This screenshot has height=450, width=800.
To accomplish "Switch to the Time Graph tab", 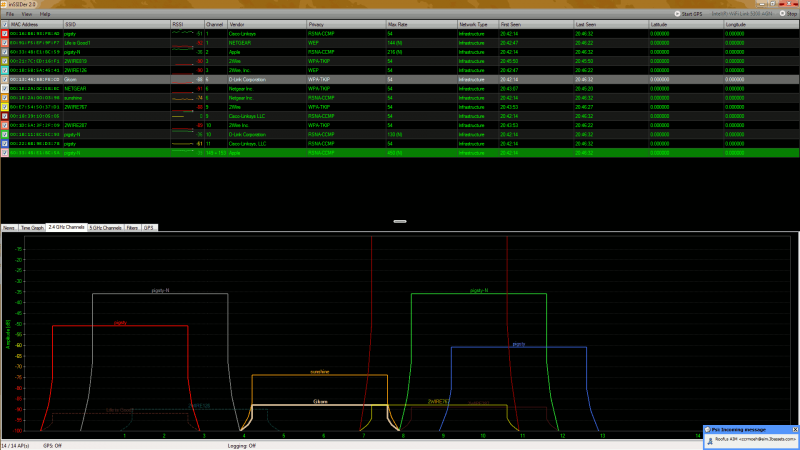I will [x=32, y=228].
